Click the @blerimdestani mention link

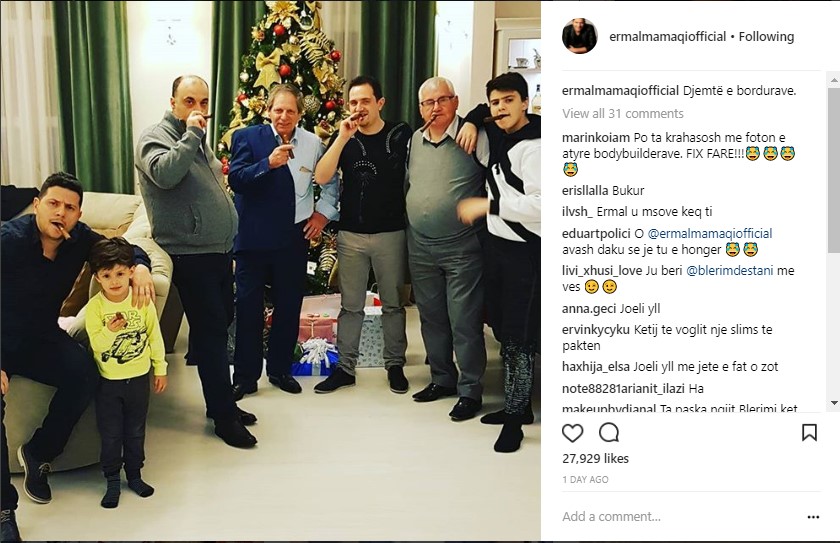point(729,270)
